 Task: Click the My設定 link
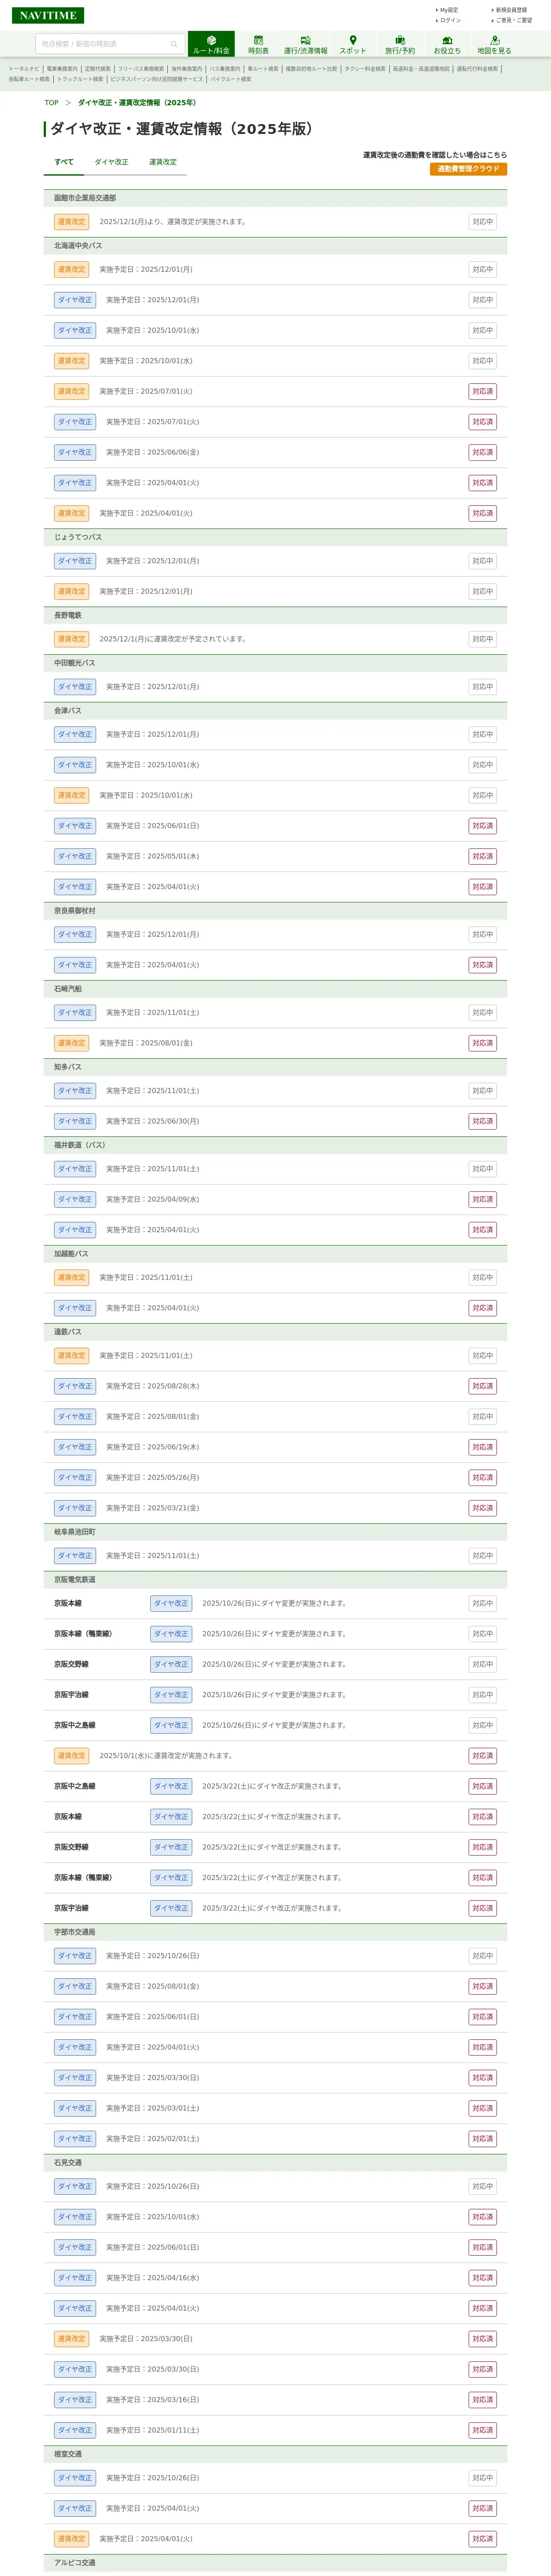click(x=449, y=10)
